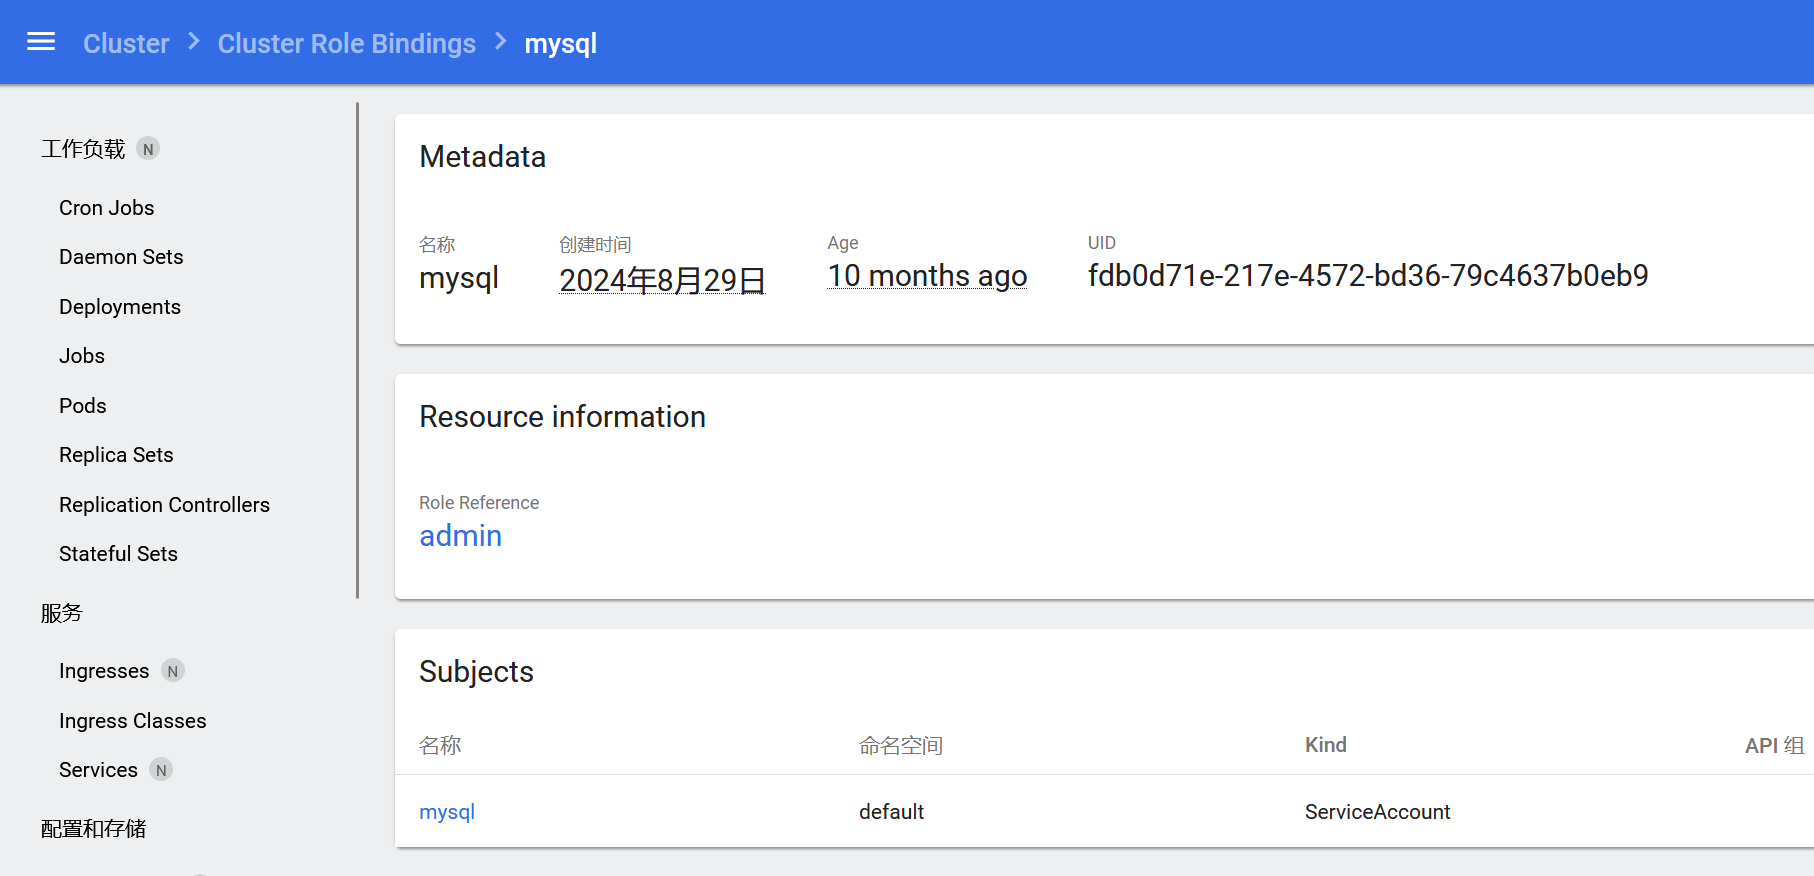
Task: Open Replication Controllers in the sidebar
Action: (164, 505)
